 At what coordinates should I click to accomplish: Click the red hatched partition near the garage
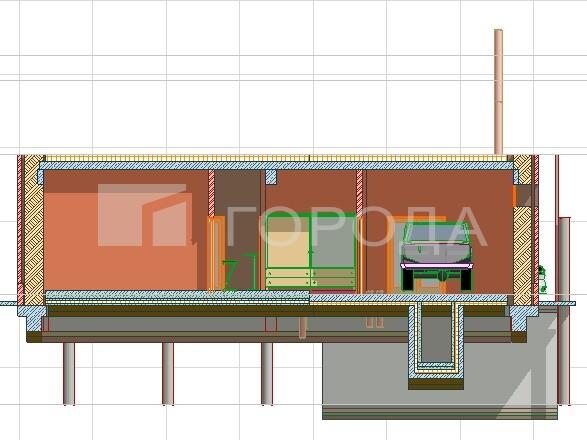pyautogui.click(x=360, y=231)
